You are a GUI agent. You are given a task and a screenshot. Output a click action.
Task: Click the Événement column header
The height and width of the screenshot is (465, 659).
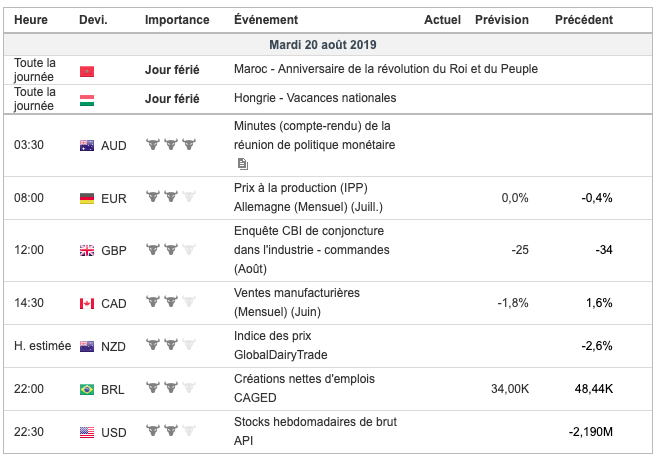265,20
